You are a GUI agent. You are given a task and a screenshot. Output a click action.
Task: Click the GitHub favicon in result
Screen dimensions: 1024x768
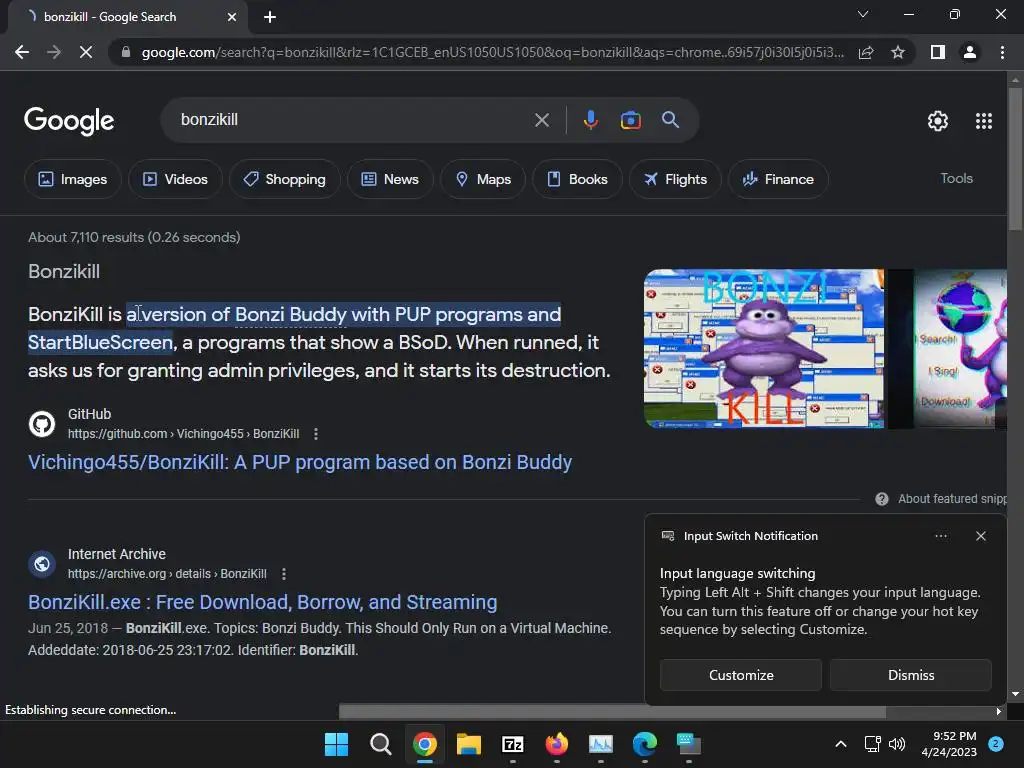click(42, 424)
